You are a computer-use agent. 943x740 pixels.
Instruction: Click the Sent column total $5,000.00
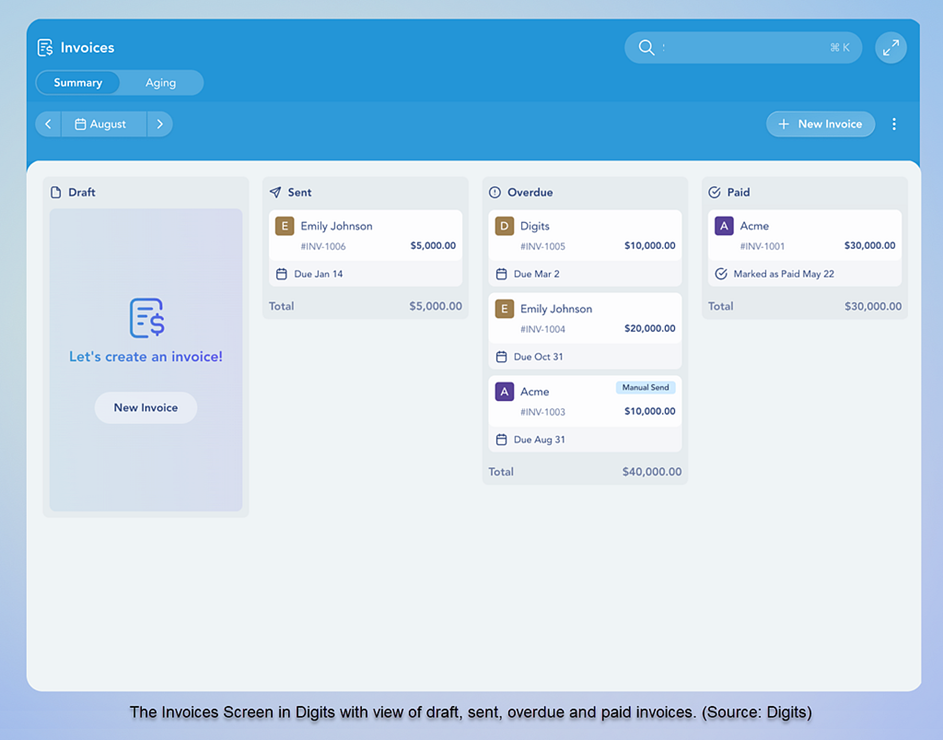tap(435, 306)
